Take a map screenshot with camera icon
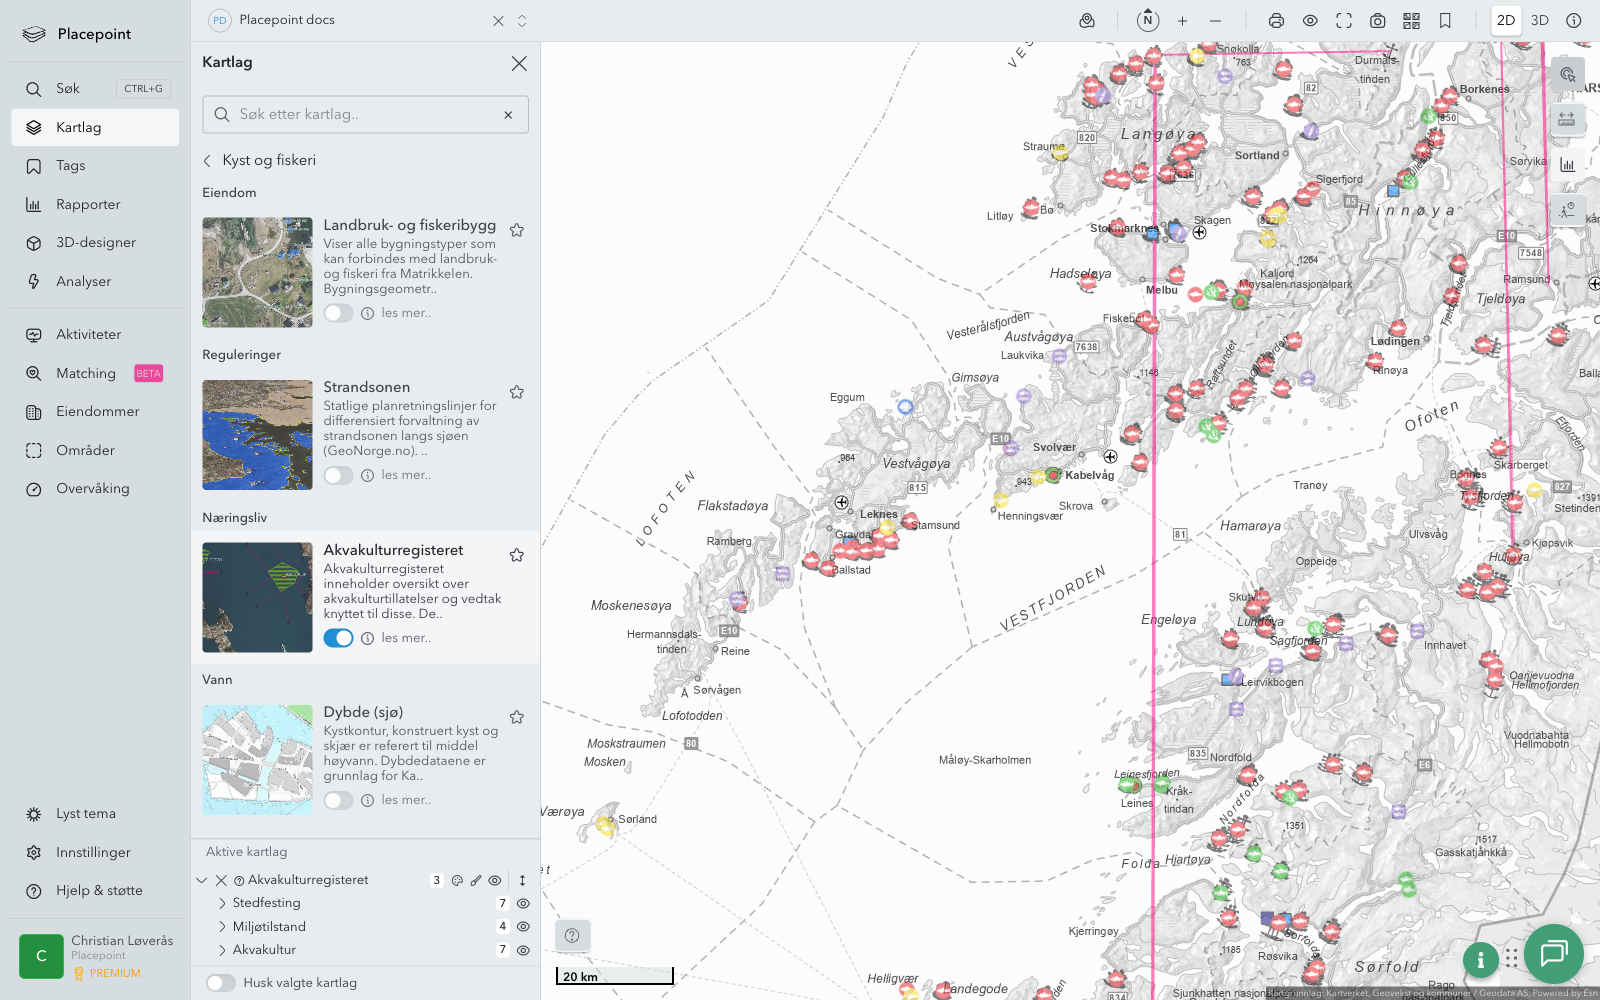 pyautogui.click(x=1377, y=21)
